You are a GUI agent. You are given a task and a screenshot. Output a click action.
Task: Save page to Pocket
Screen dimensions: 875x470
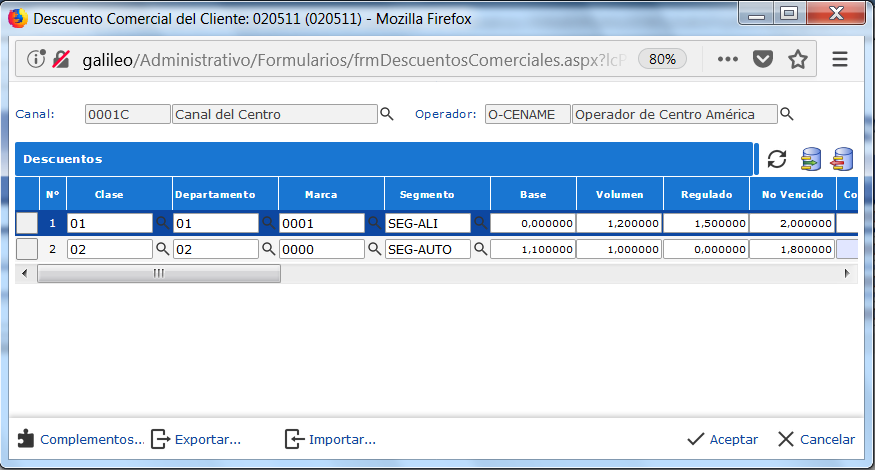click(x=763, y=59)
